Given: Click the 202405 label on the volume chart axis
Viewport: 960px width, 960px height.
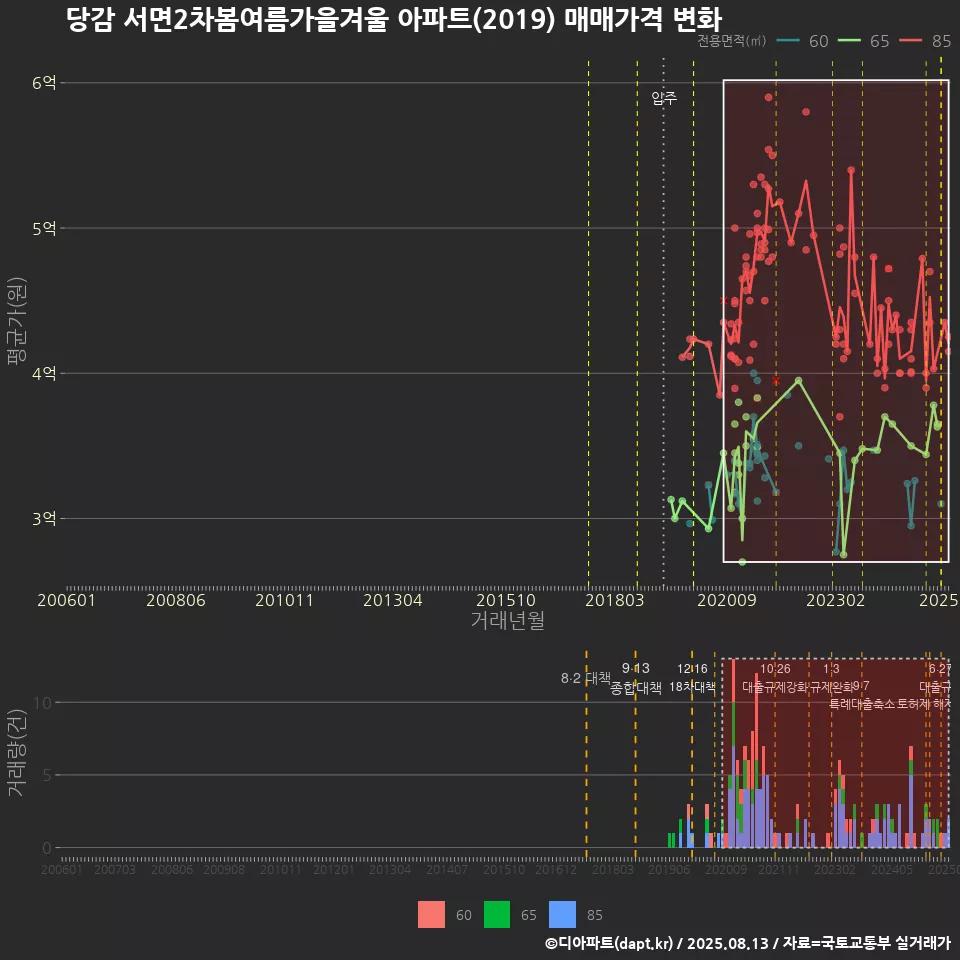Looking at the screenshot, I should click(x=891, y=869).
